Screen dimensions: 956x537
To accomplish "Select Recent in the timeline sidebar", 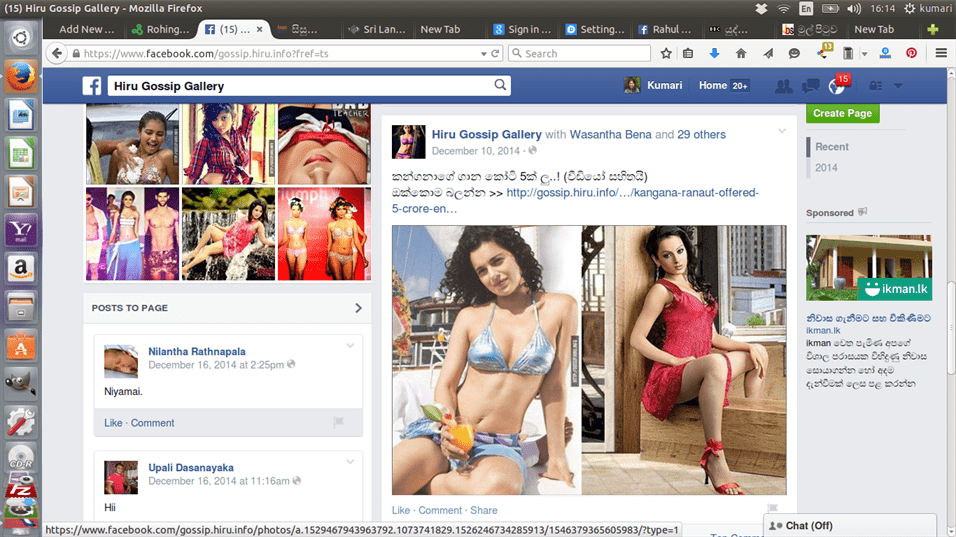I will pos(832,147).
